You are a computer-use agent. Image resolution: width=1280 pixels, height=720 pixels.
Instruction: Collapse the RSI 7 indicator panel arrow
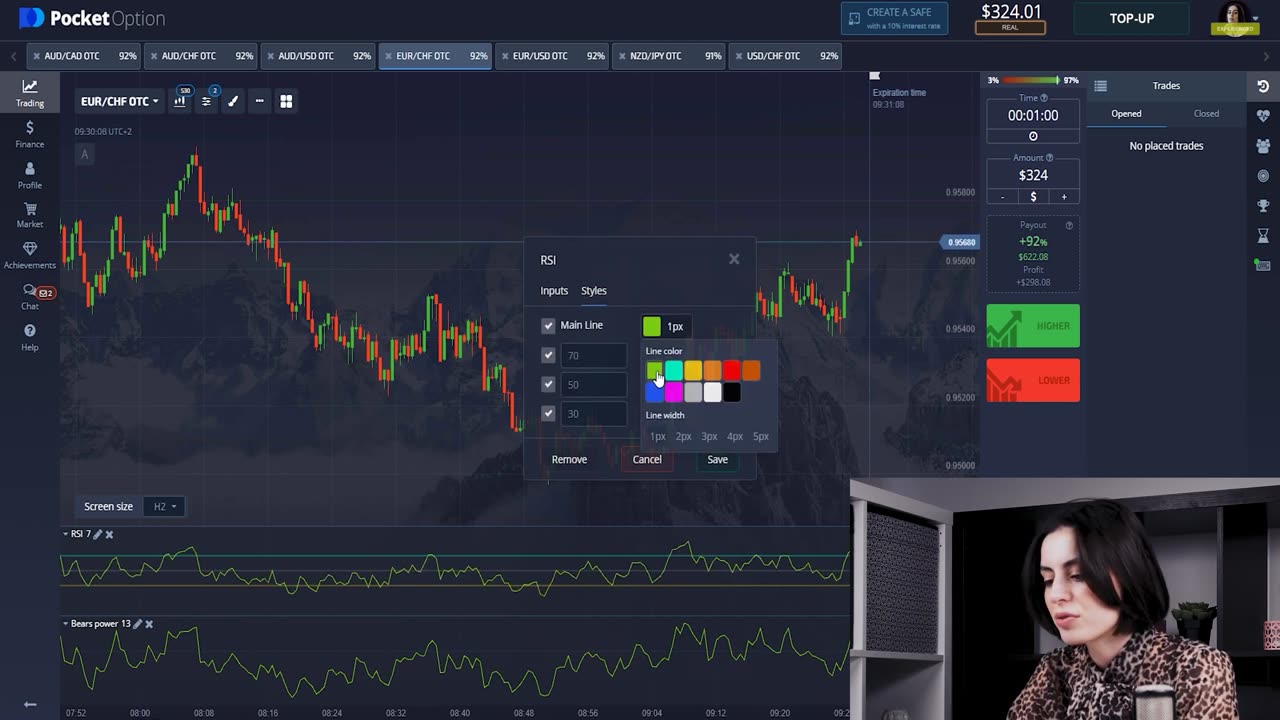tap(66, 534)
